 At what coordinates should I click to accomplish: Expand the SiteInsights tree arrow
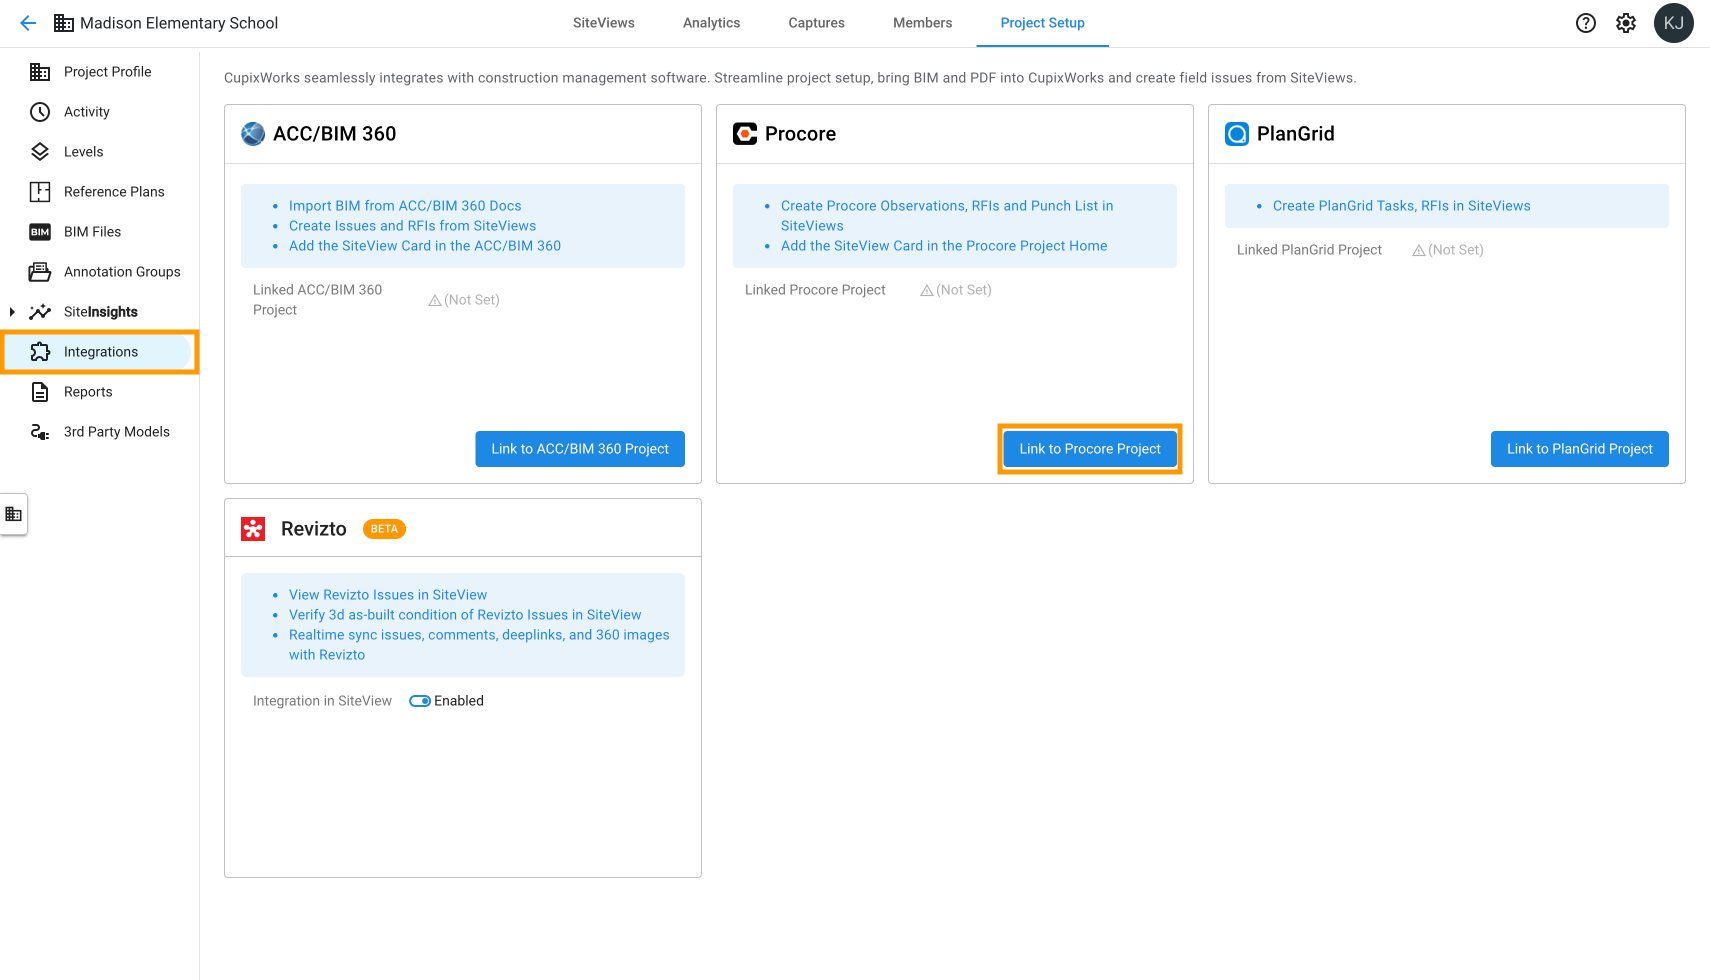12,312
